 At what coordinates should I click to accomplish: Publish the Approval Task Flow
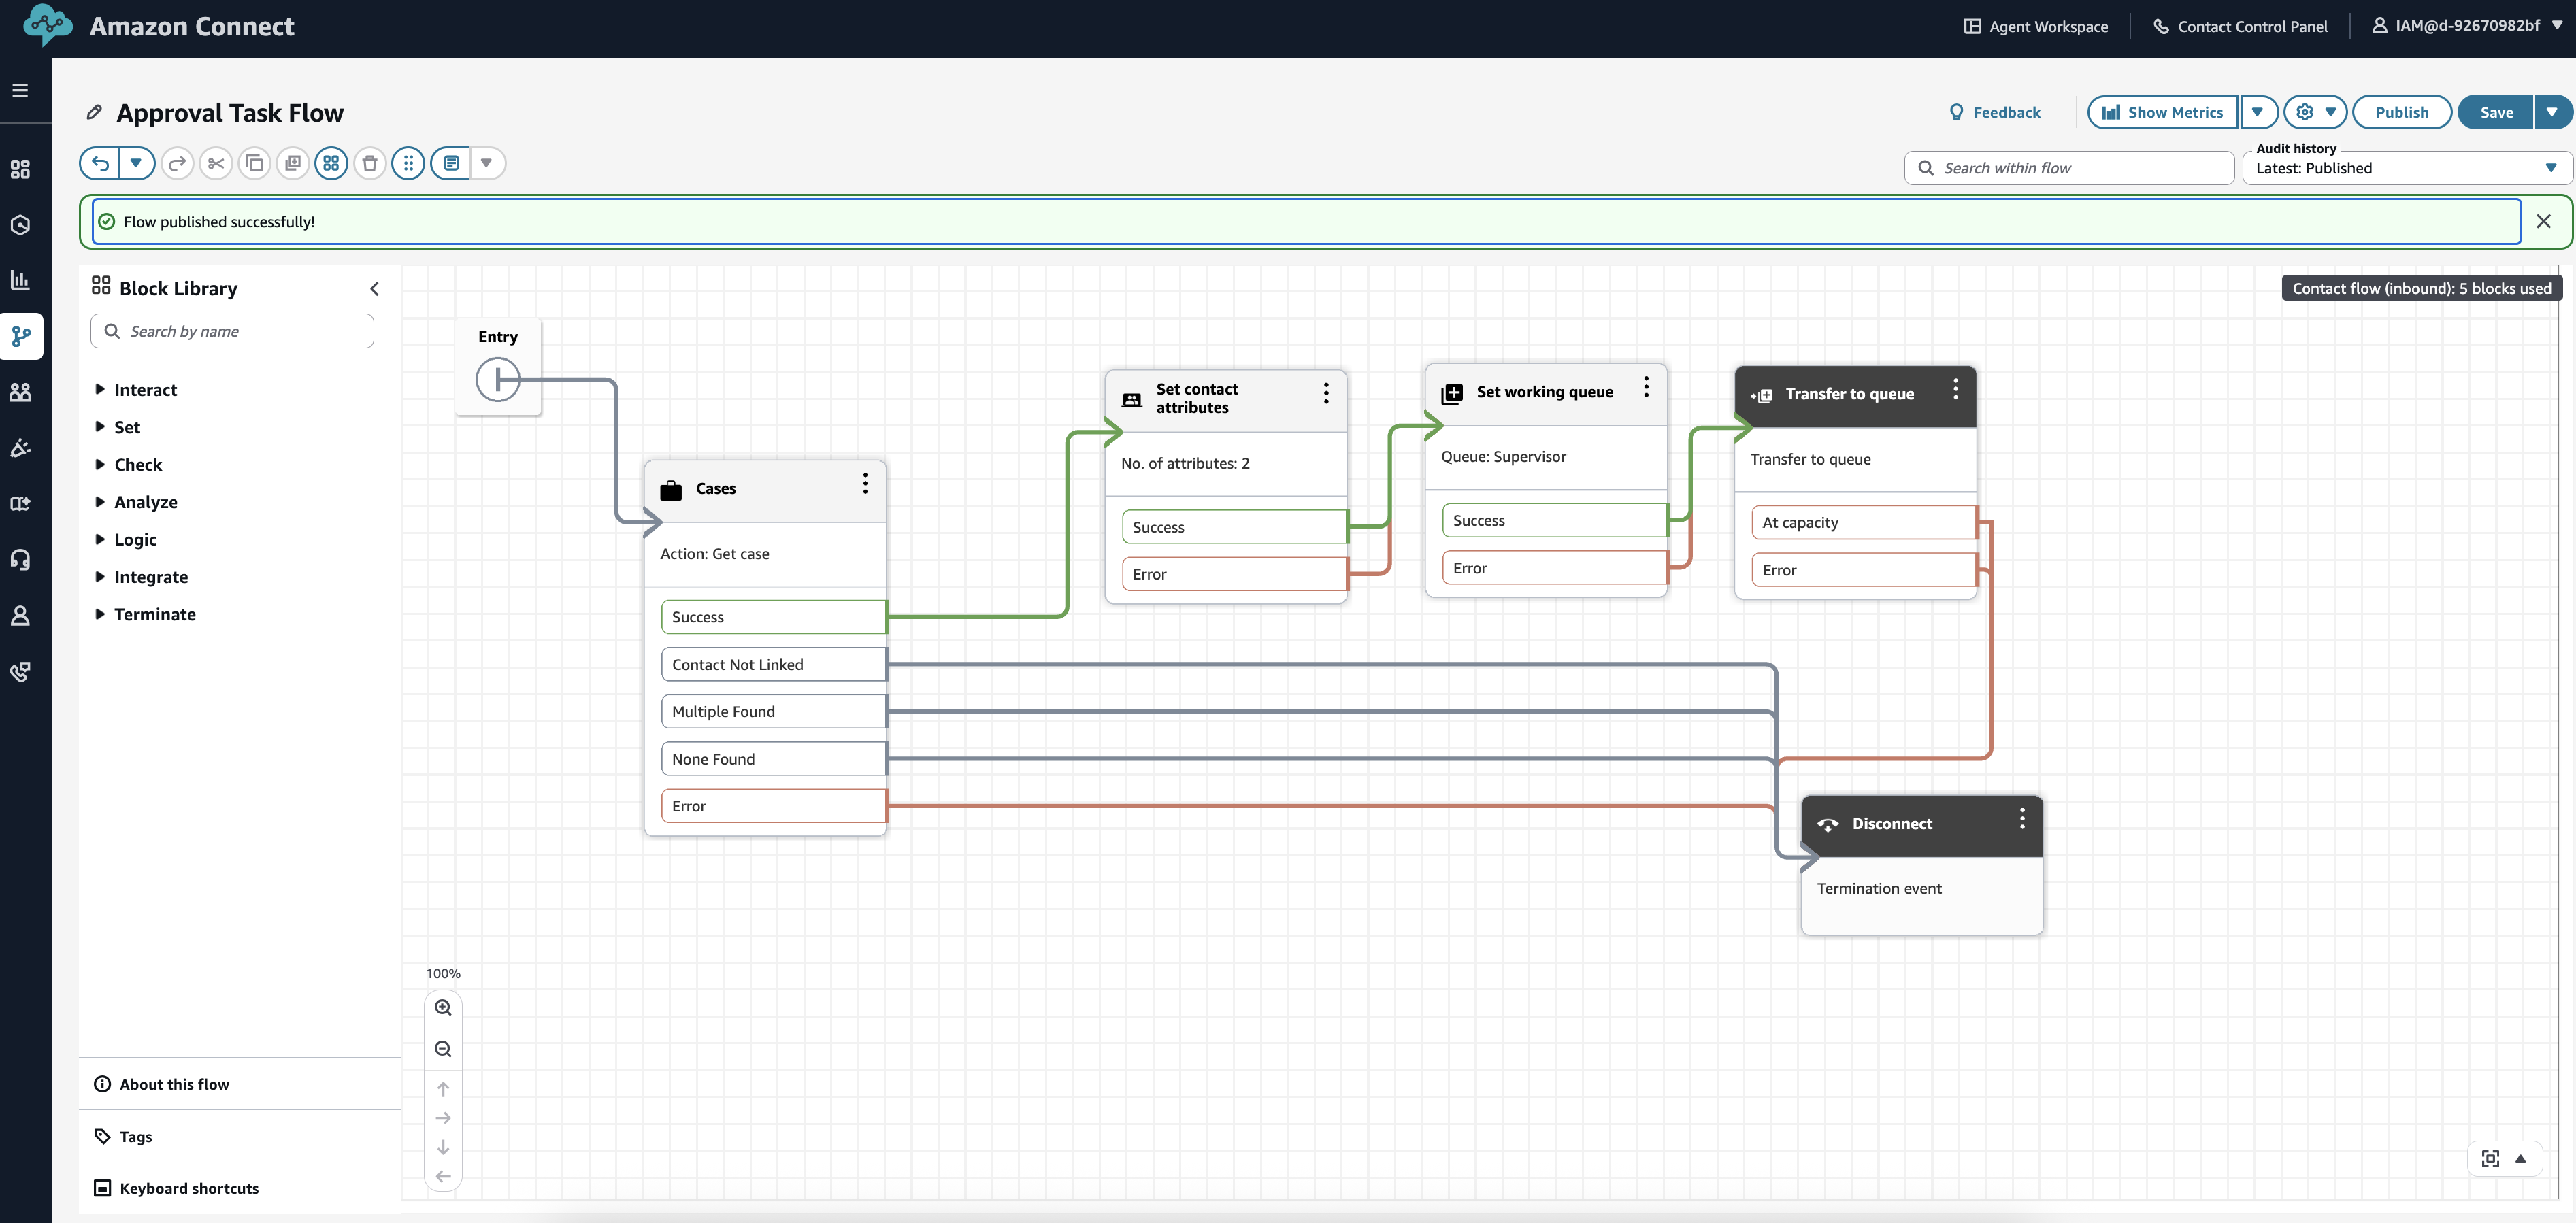(2402, 112)
